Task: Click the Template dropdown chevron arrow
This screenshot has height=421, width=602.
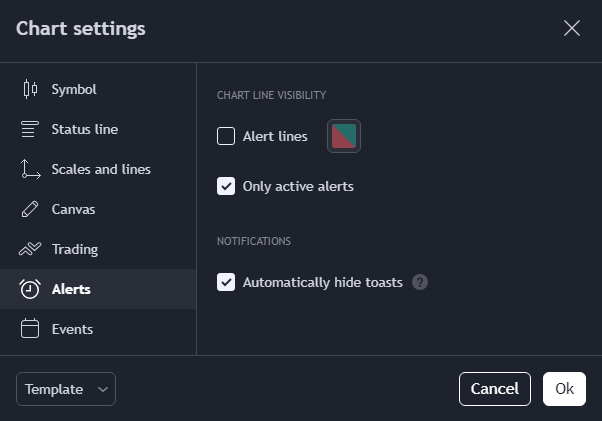Action: (103, 390)
